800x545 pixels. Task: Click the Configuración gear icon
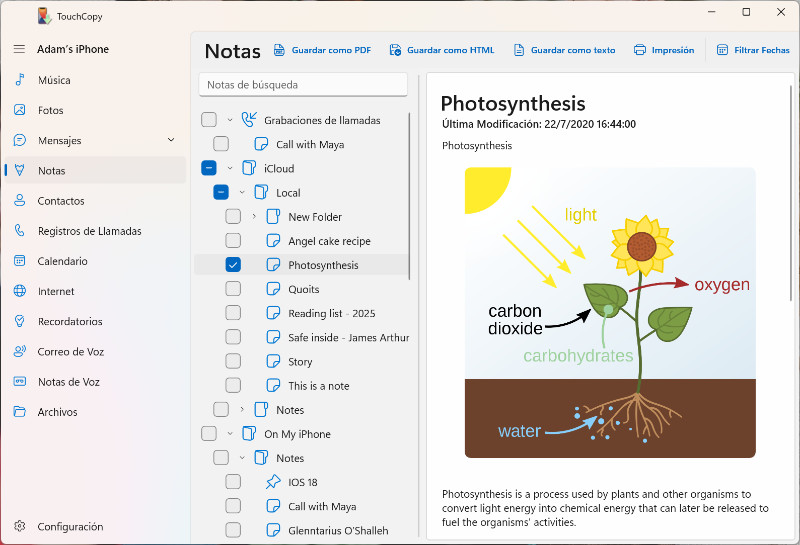point(19,526)
